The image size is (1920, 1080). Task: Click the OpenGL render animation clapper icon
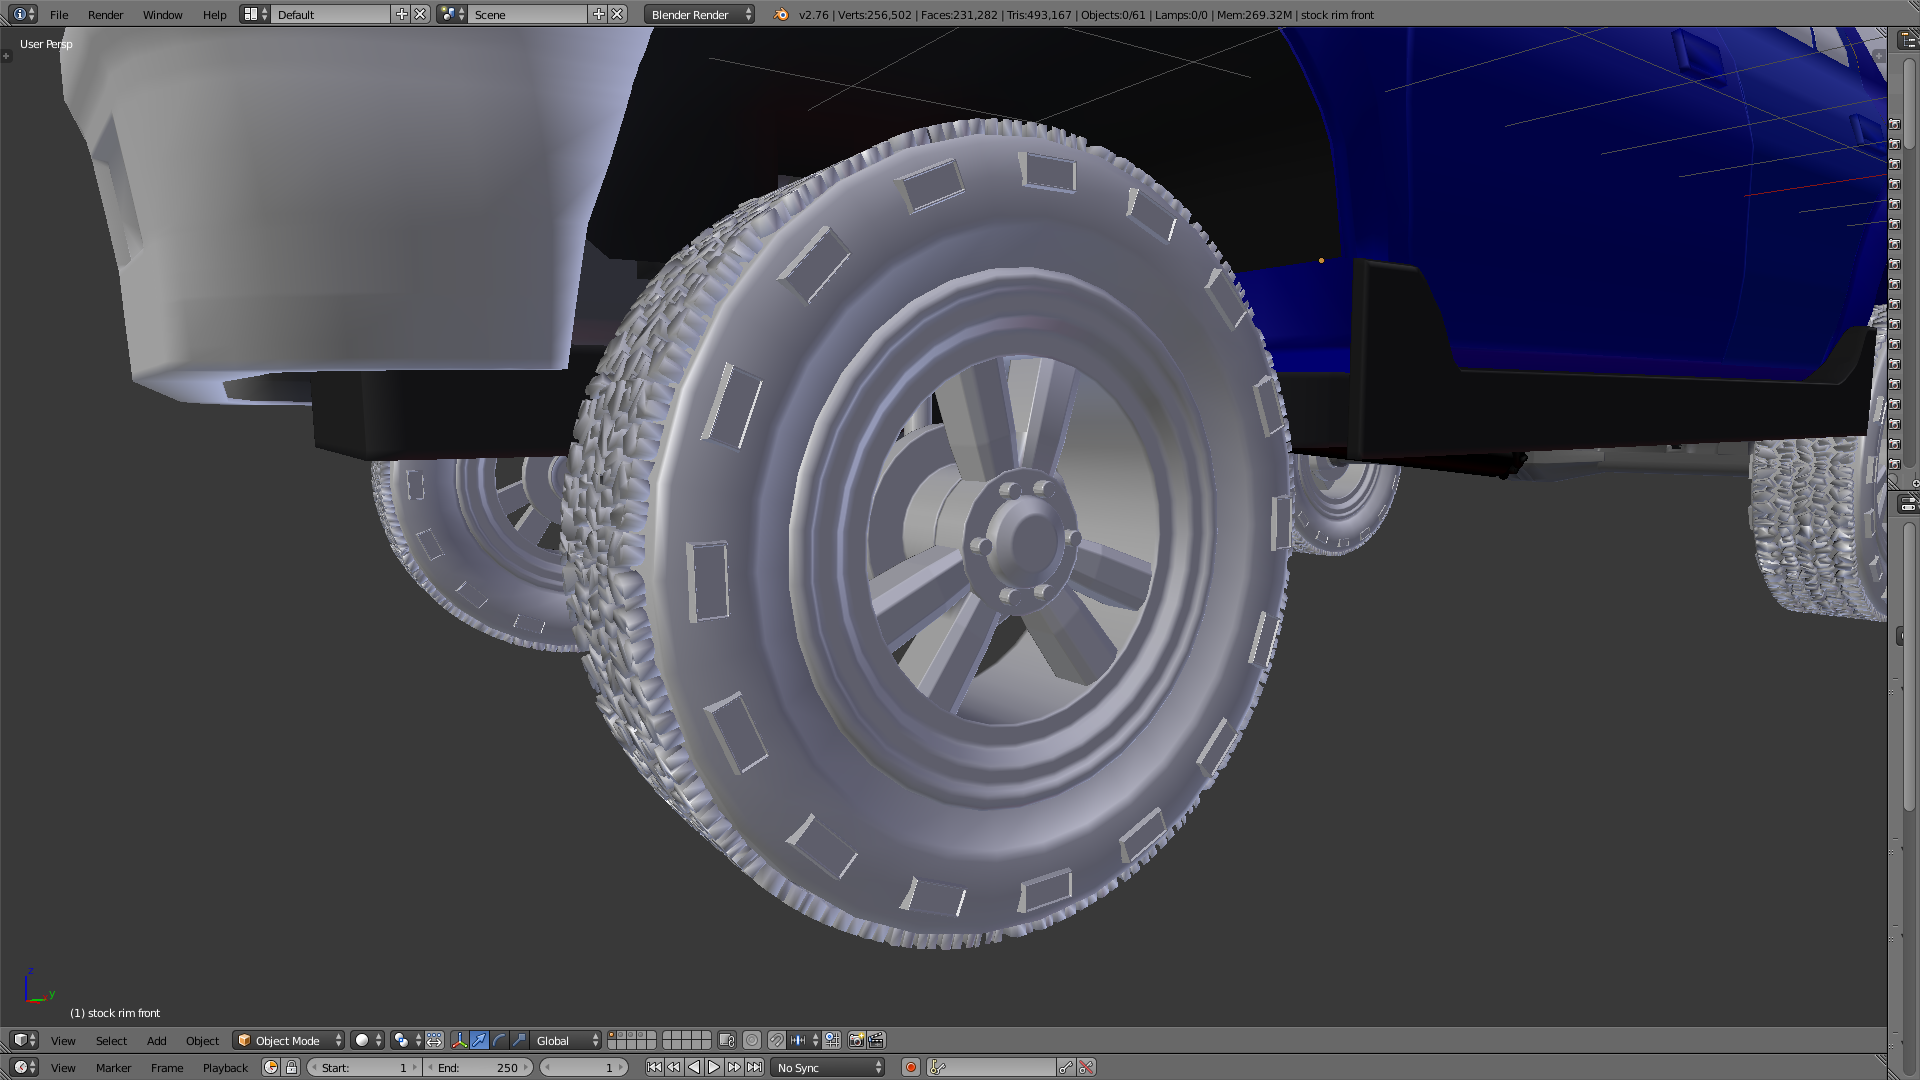[876, 1041]
